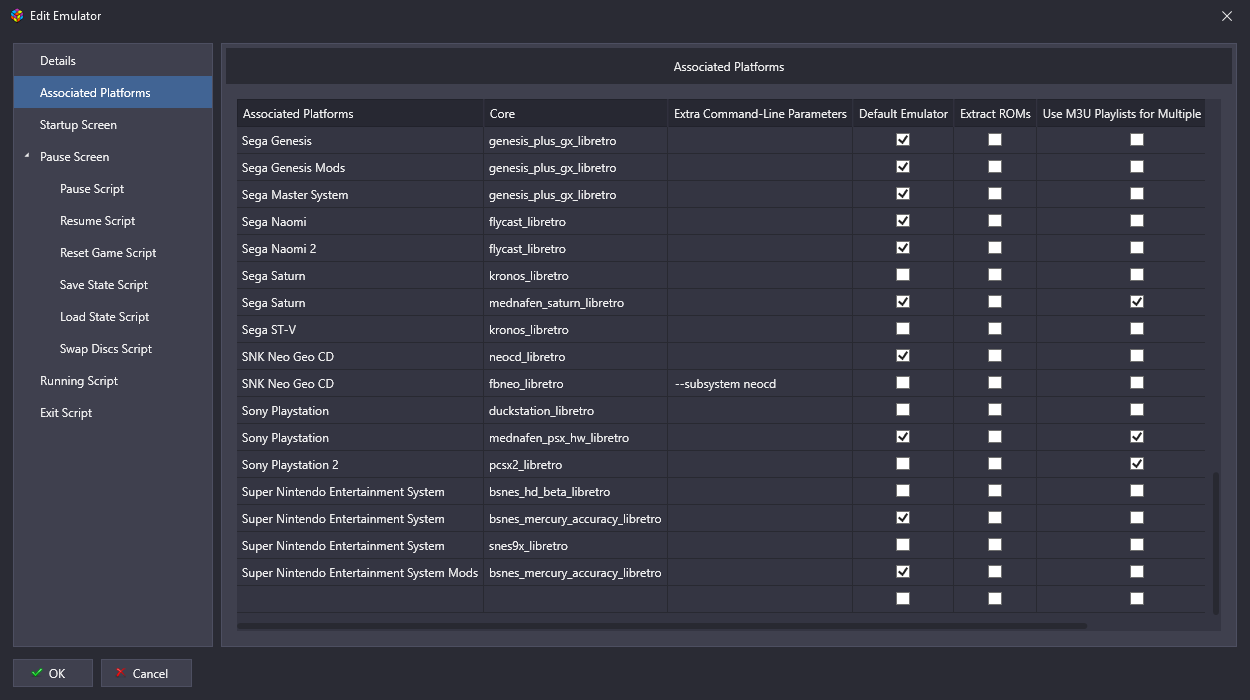Image resolution: width=1250 pixels, height=700 pixels.
Task: Enable Extract ROMs for Super Nintendo Mods
Action: 995,572
